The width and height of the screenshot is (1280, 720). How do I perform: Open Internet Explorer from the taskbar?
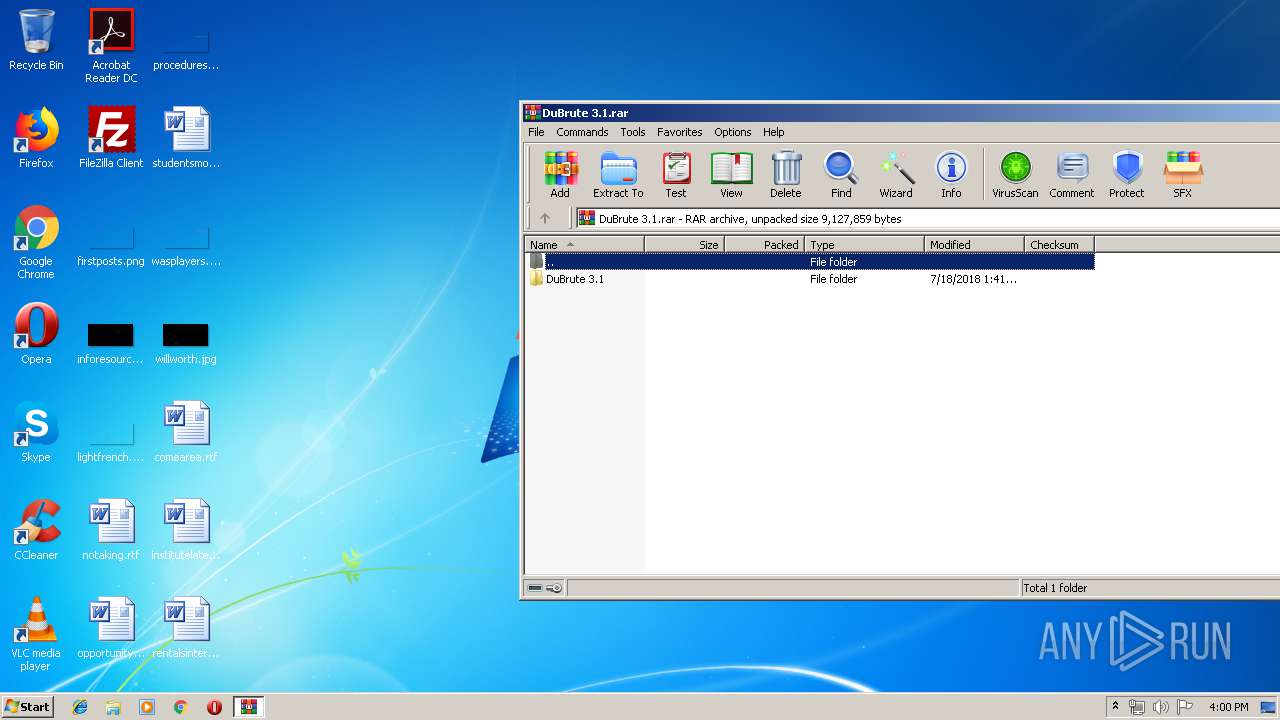[x=80, y=707]
